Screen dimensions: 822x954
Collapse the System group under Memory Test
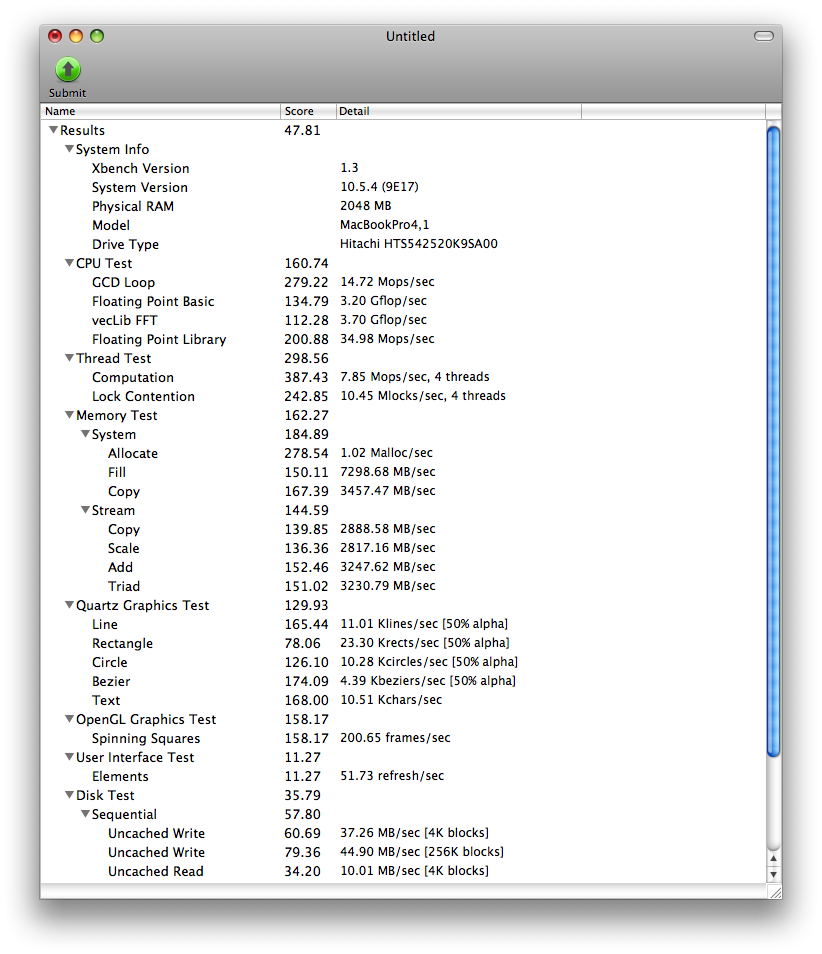[x=85, y=434]
